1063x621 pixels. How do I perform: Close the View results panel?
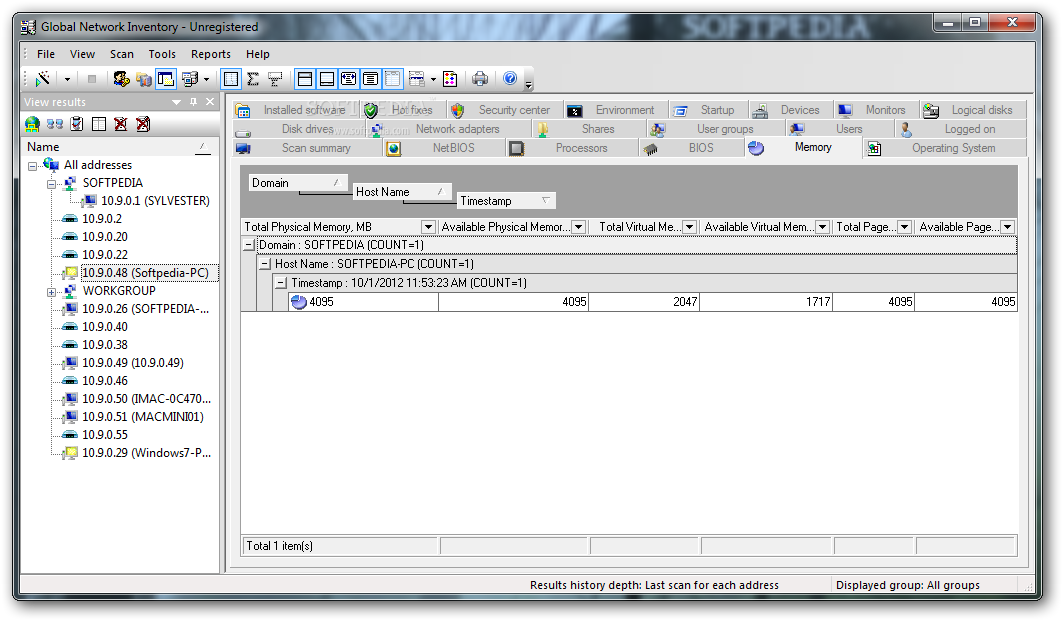209,102
